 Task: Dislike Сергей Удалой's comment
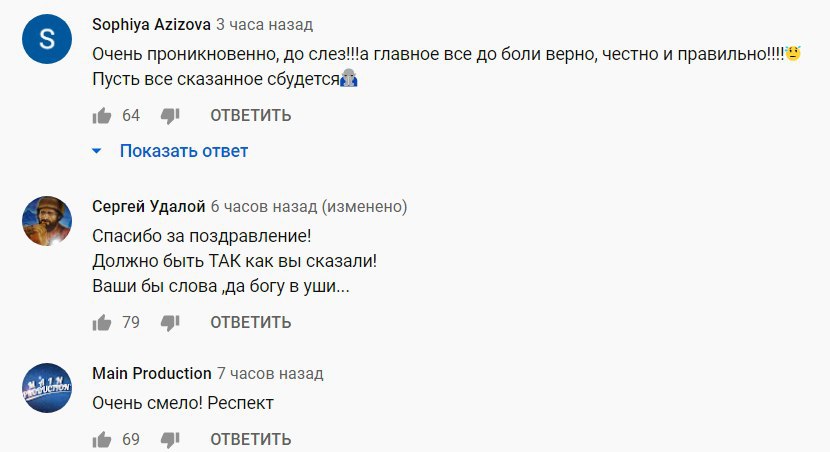tap(170, 322)
